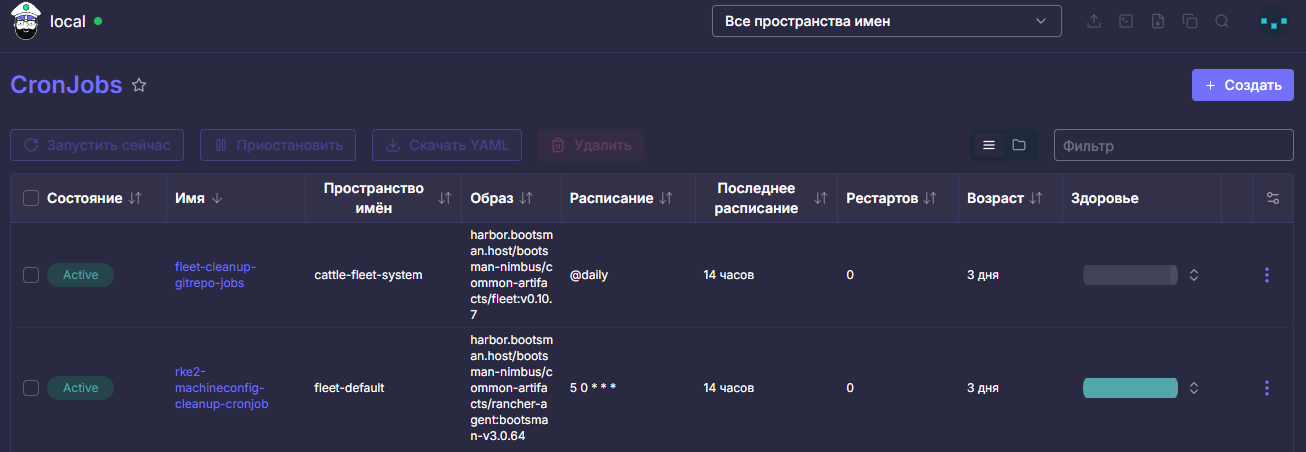Click the download kubeconfig file icon
This screenshot has height=452, width=1306.
(x=1158, y=21)
